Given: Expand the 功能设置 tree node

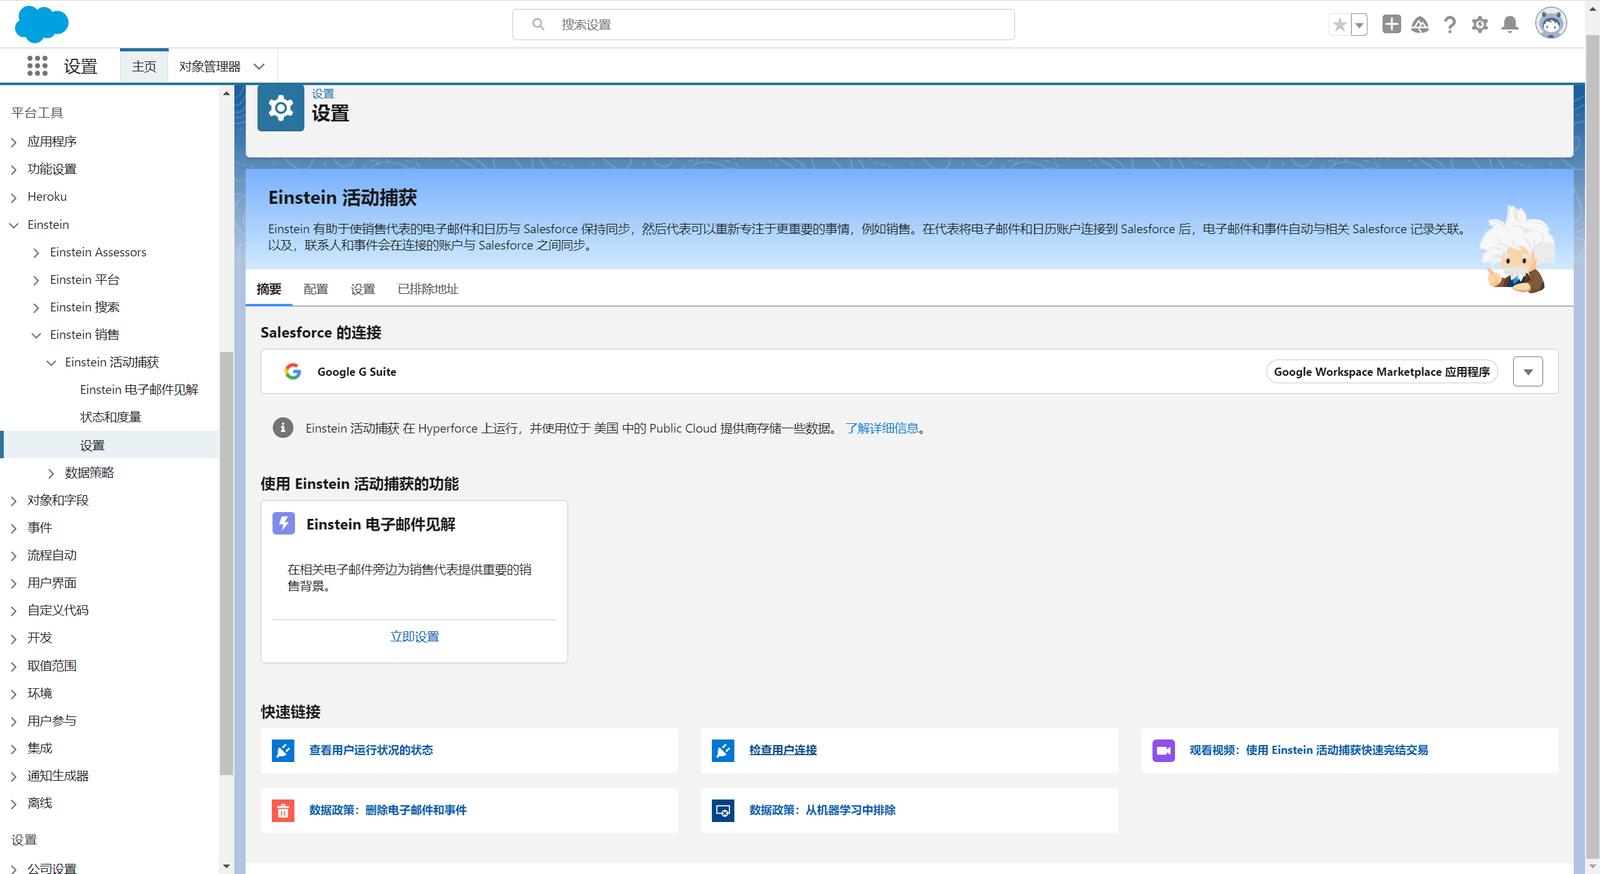Looking at the screenshot, I should point(14,170).
